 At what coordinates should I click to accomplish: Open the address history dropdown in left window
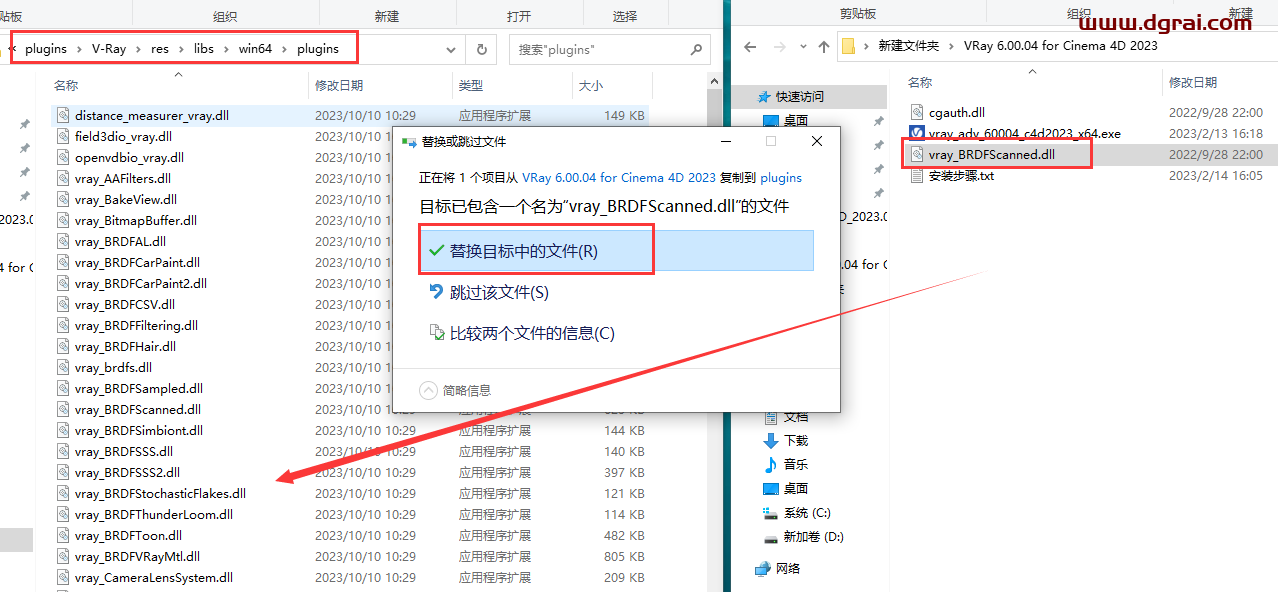coord(451,48)
